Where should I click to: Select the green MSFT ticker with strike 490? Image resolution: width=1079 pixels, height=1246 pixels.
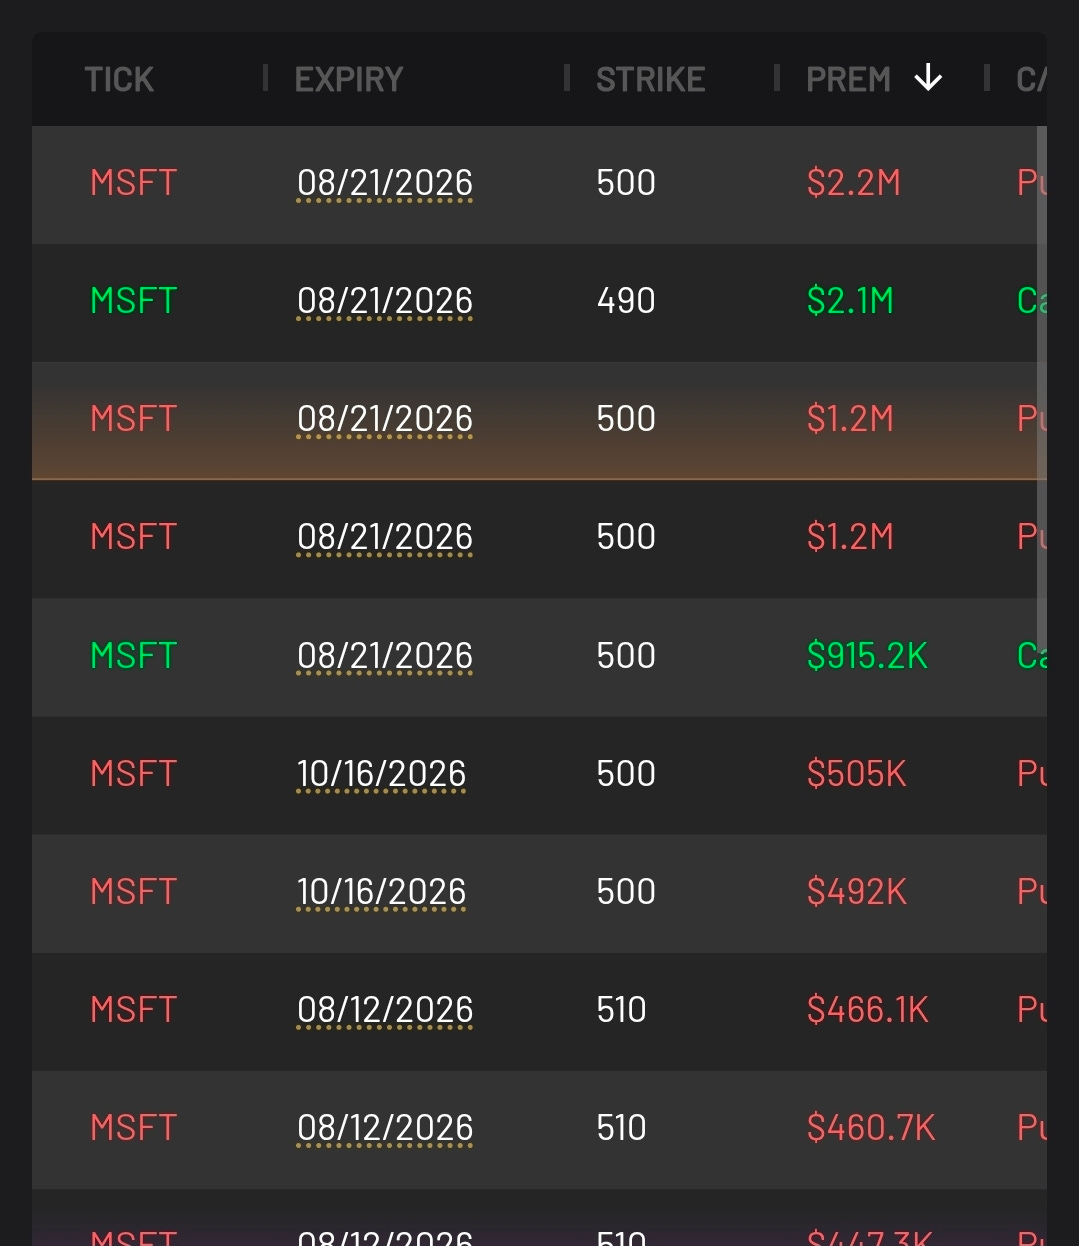[x=134, y=301]
